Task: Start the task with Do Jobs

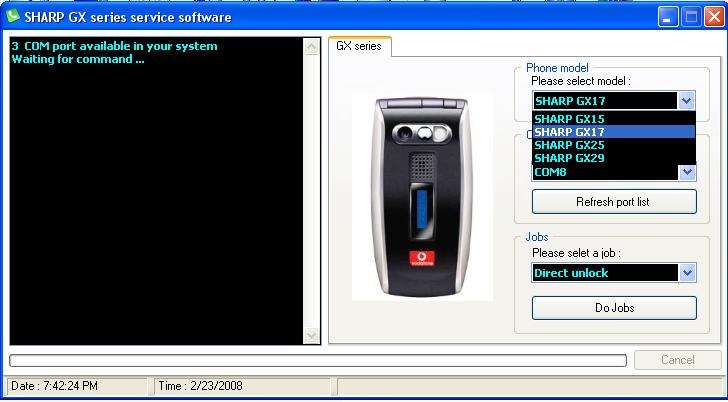Action: click(x=614, y=308)
